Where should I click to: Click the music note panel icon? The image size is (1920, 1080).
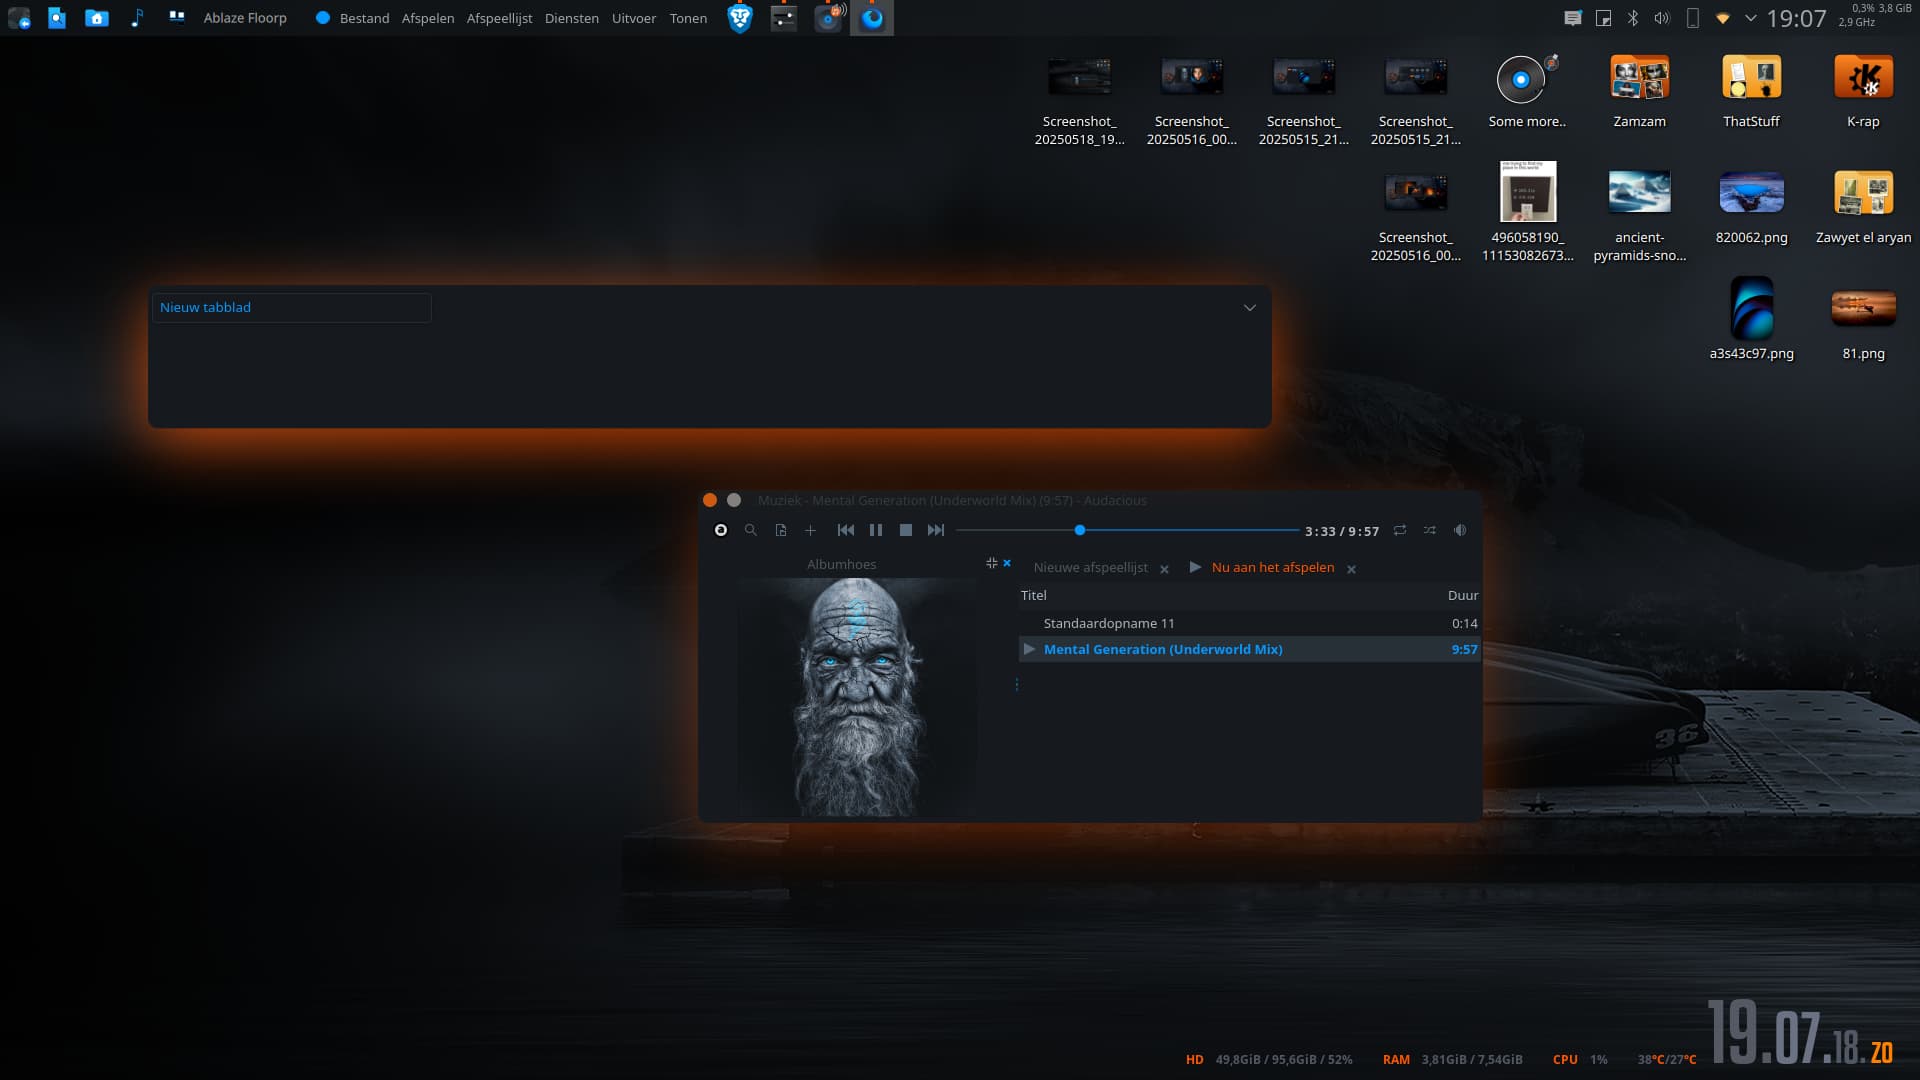coord(137,18)
